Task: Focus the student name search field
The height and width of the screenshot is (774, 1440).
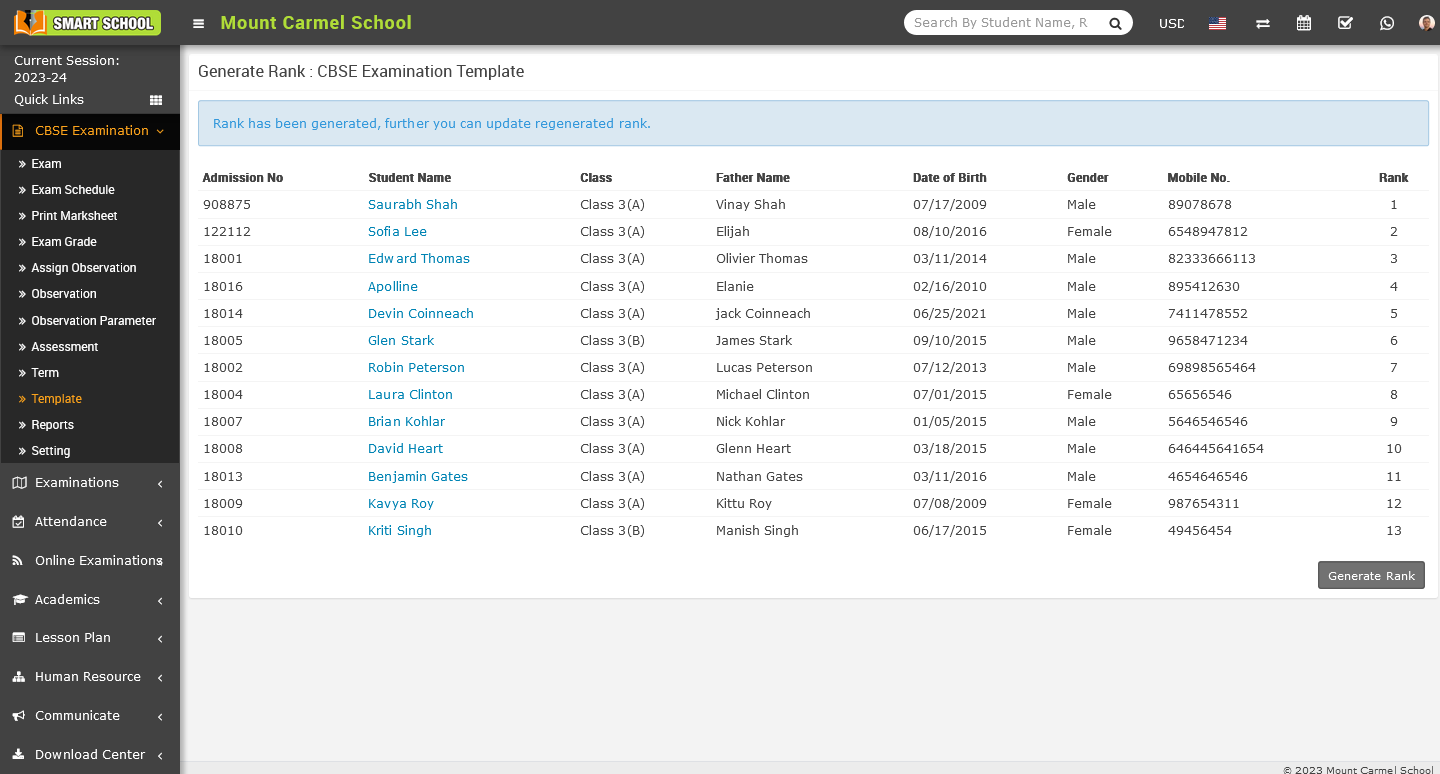Action: click(1000, 23)
